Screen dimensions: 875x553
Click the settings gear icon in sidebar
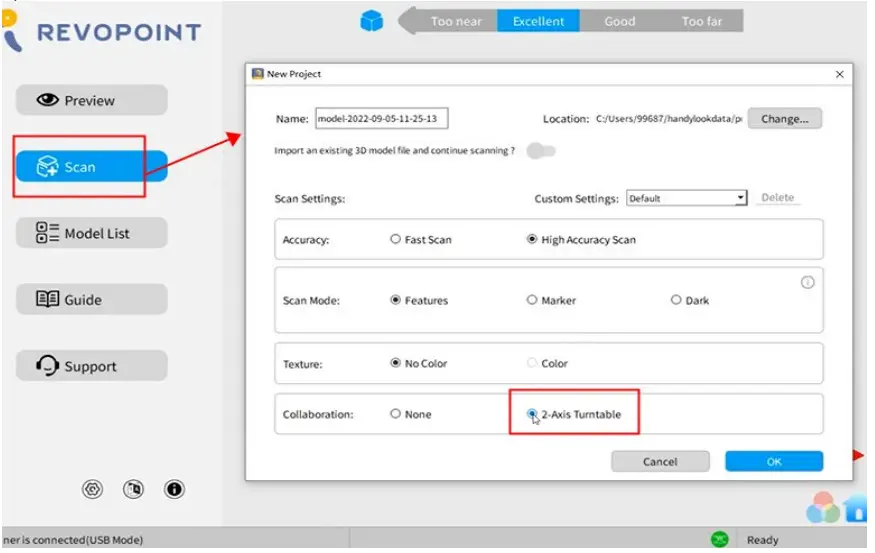click(93, 490)
